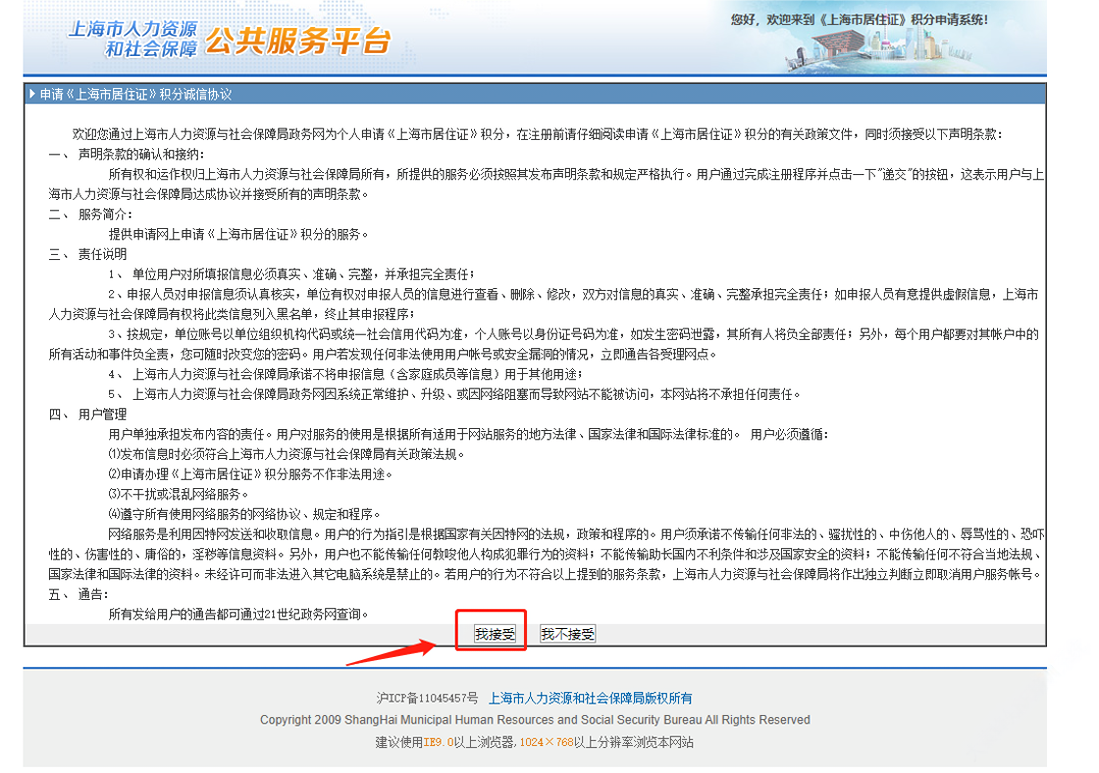Click the Copyright 2009 ShangHai Municipal footer line
The width and height of the screenshot is (1099, 773).
point(535,720)
